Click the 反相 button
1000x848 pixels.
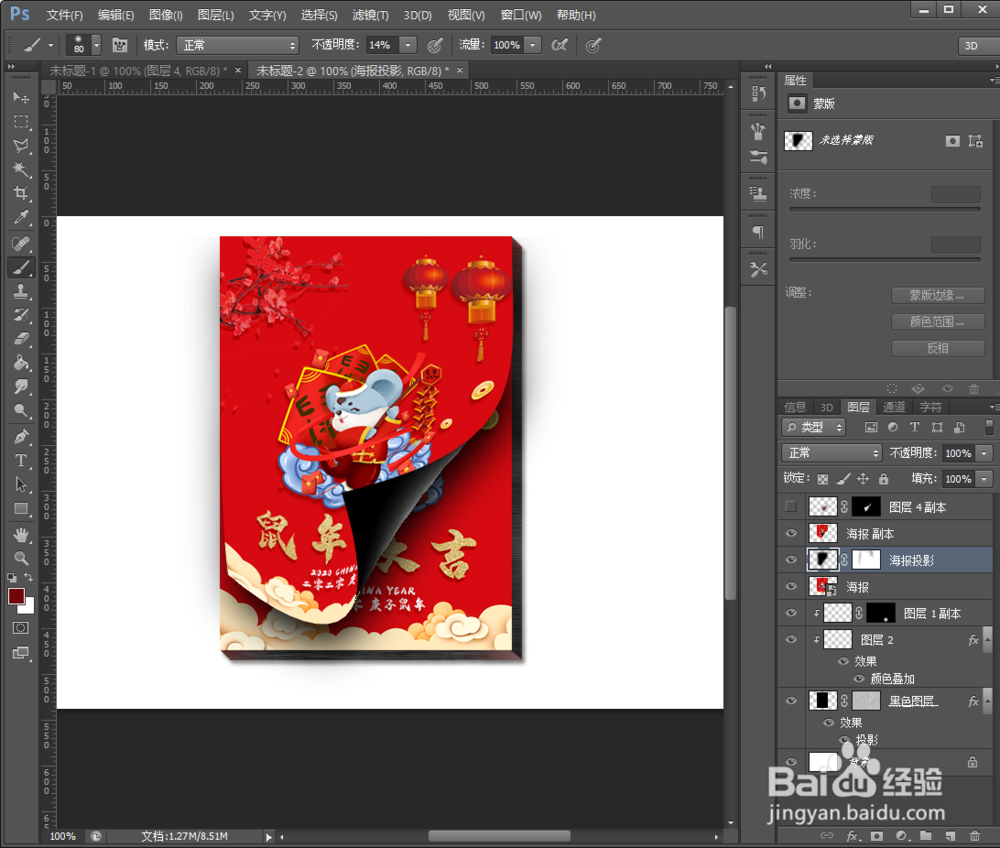[x=937, y=348]
